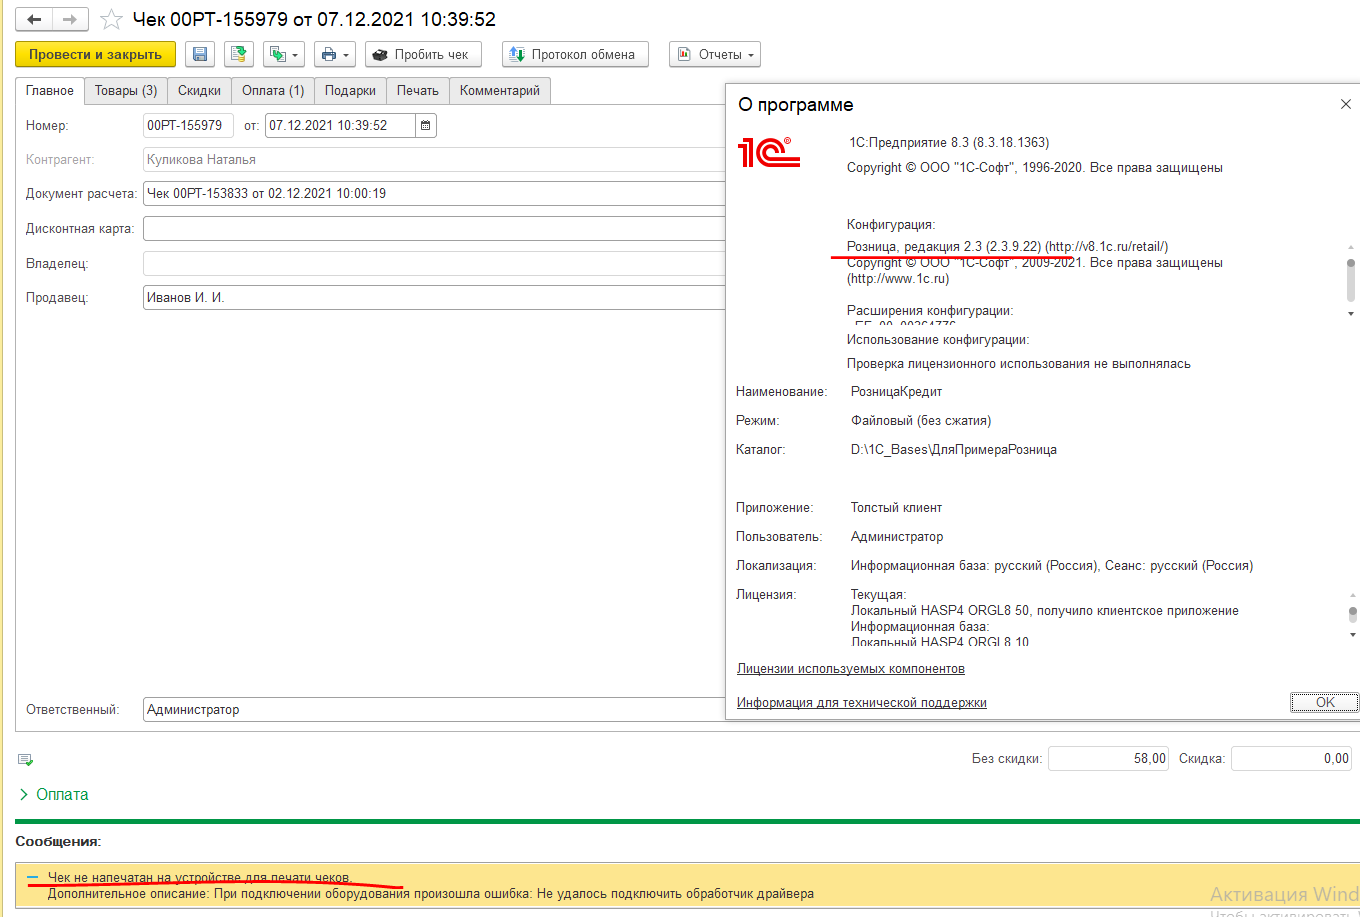Post the document with the green arrow icon
The height and width of the screenshot is (917, 1360).
point(238,54)
